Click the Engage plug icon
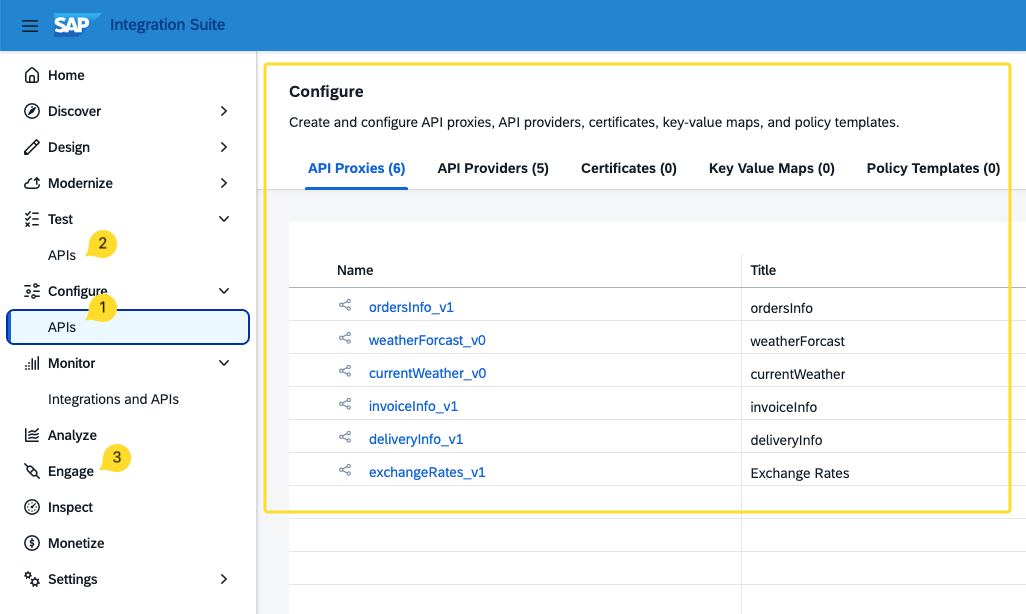1026x614 pixels. point(31,471)
